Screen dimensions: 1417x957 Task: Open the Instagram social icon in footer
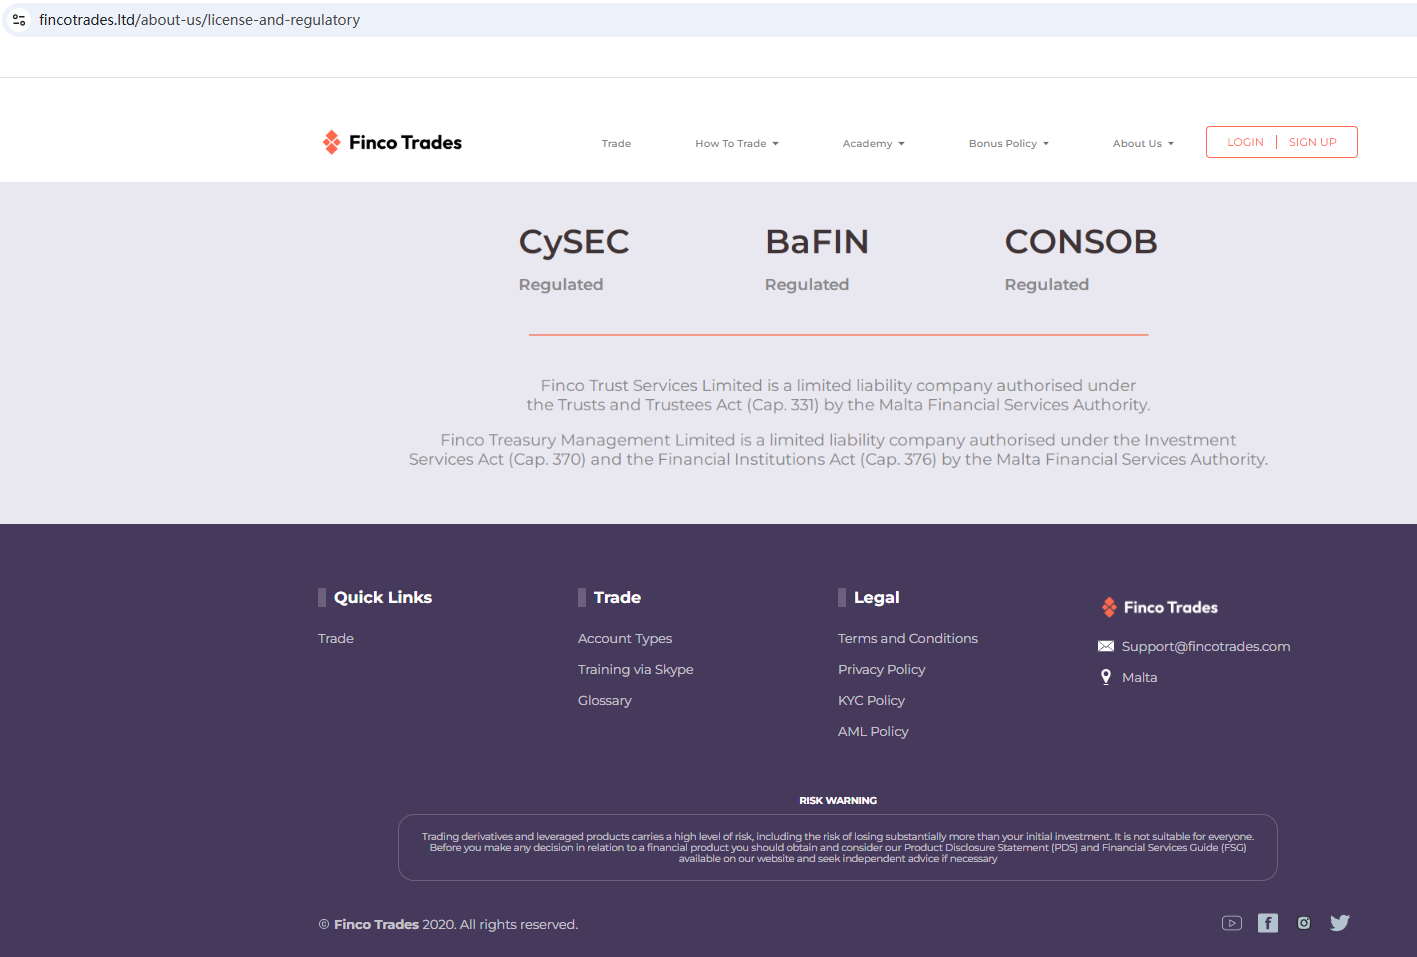coord(1304,923)
